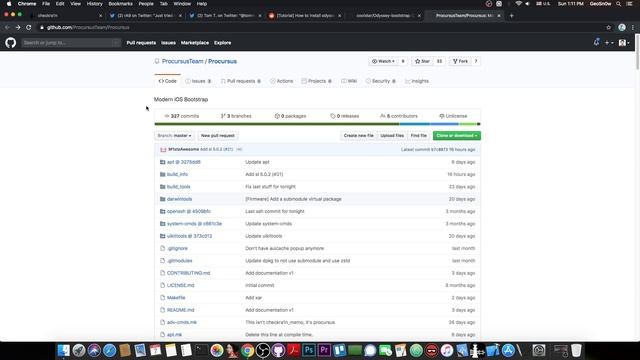This screenshot has height=360, width=640.
Task: Go forward in Chrome
Action: pos(18,27)
